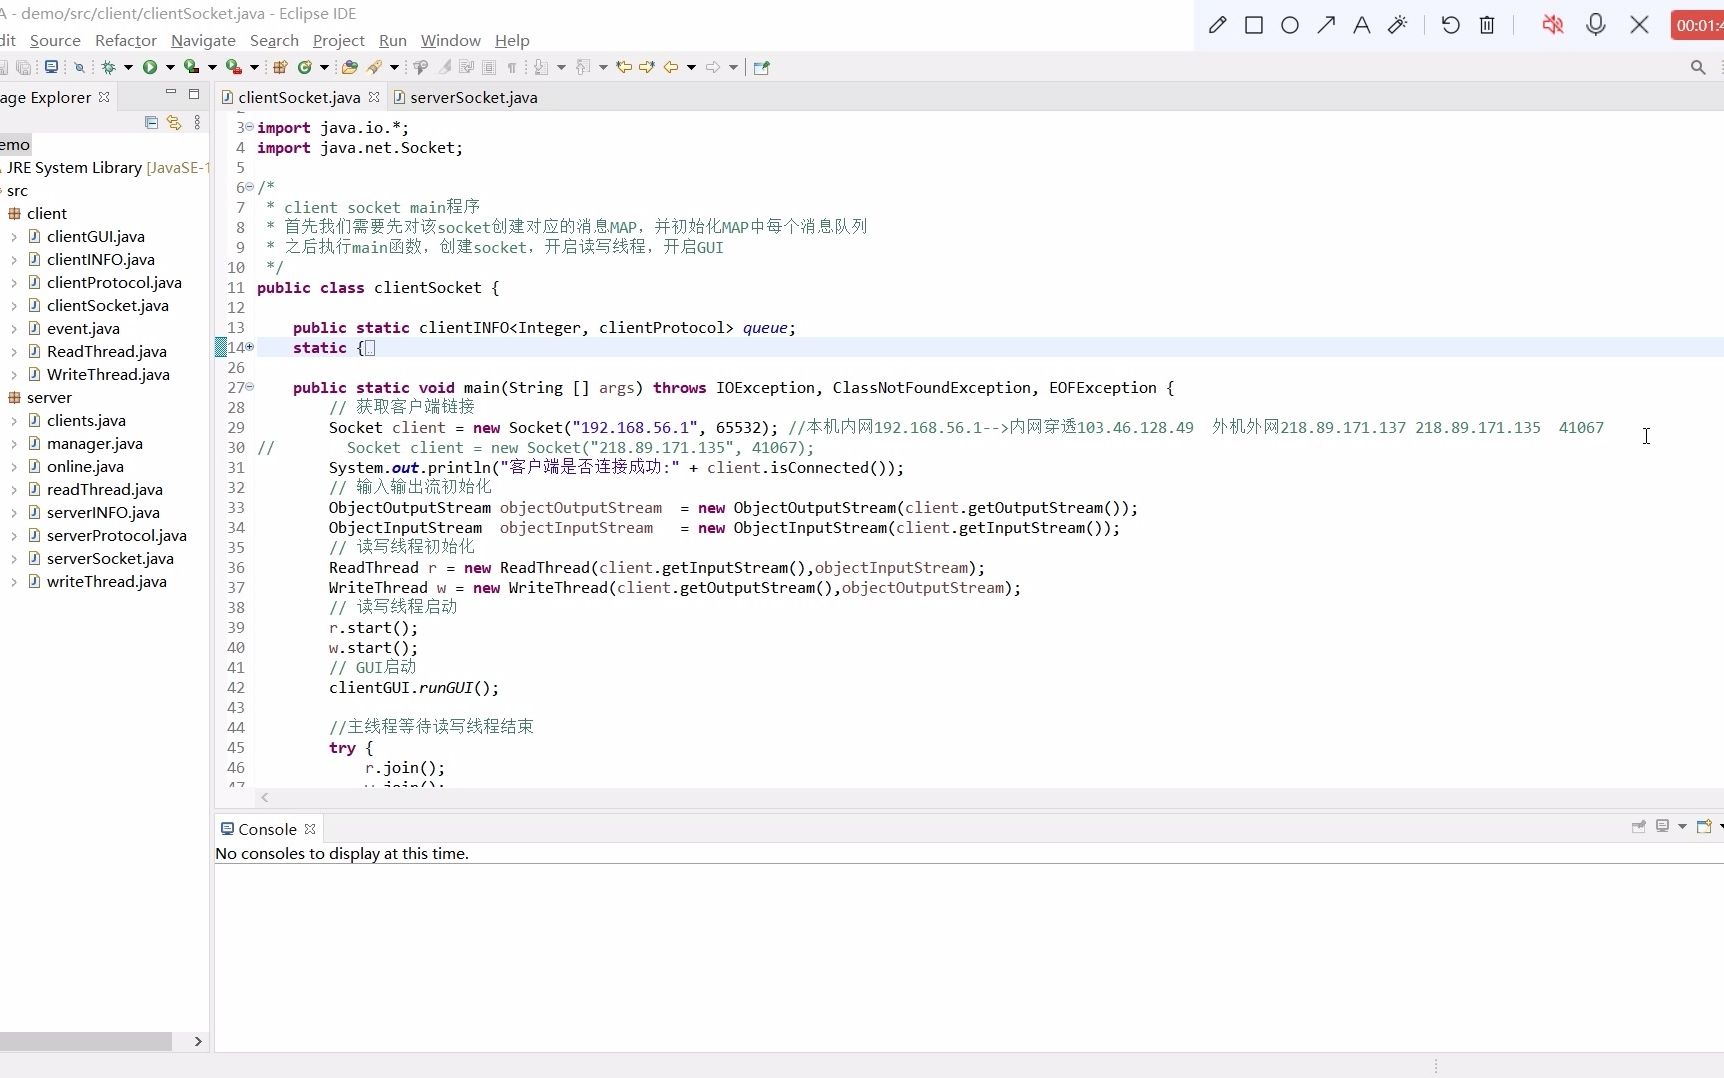Toggle Word Wrap in the toolbar
The height and width of the screenshot is (1078, 1724).
click(466, 67)
